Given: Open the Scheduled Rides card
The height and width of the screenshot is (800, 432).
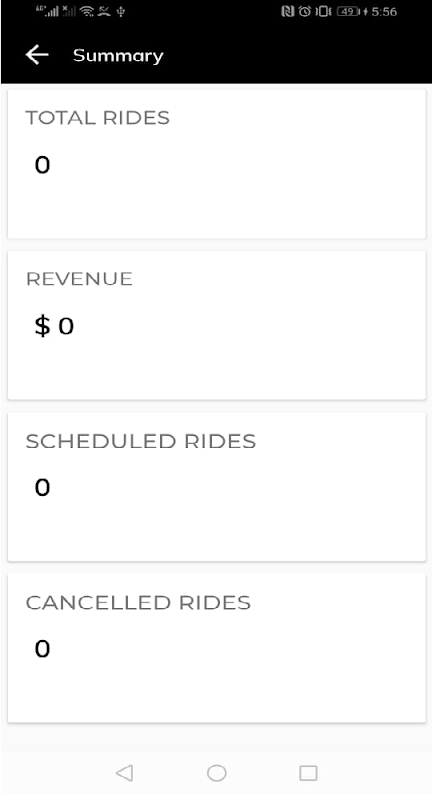Looking at the screenshot, I should [216, 487].
